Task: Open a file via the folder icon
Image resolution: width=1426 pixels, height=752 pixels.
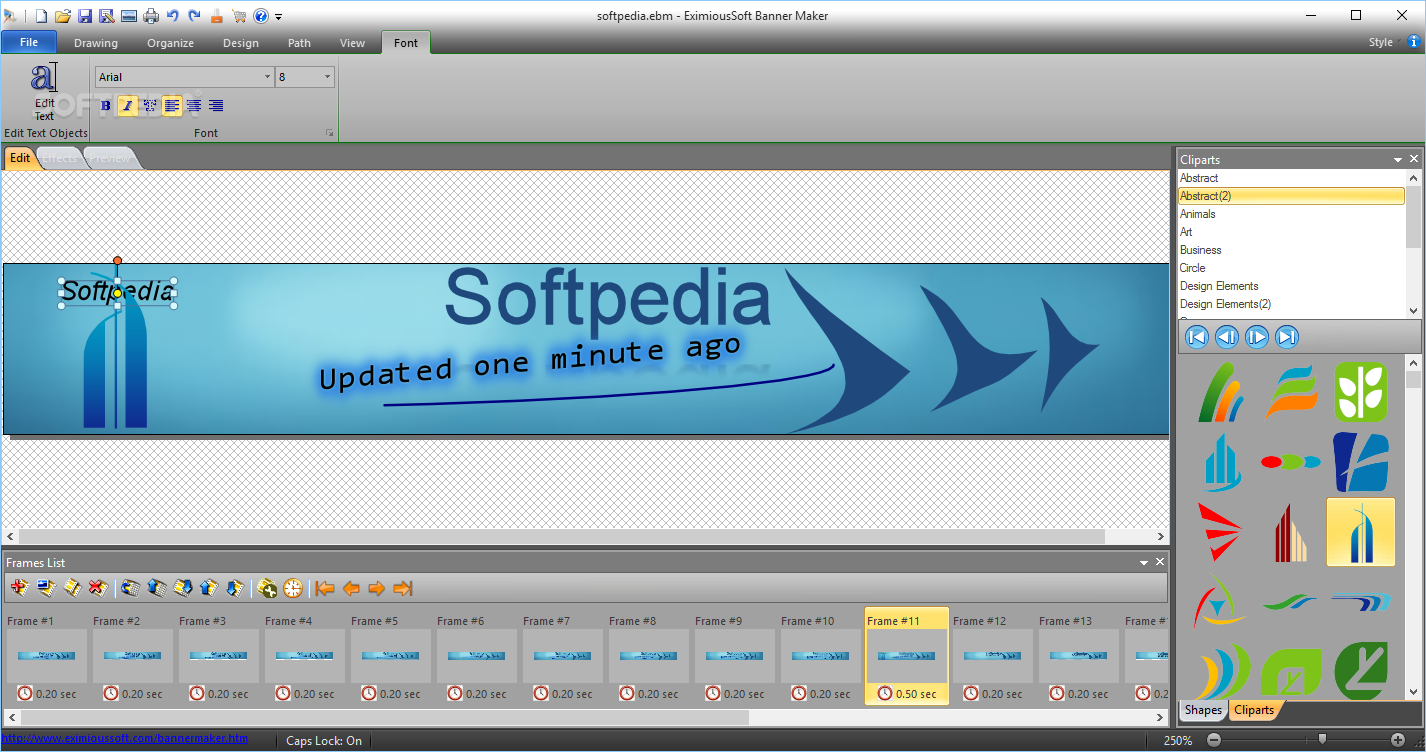Action: click(63, 16)
